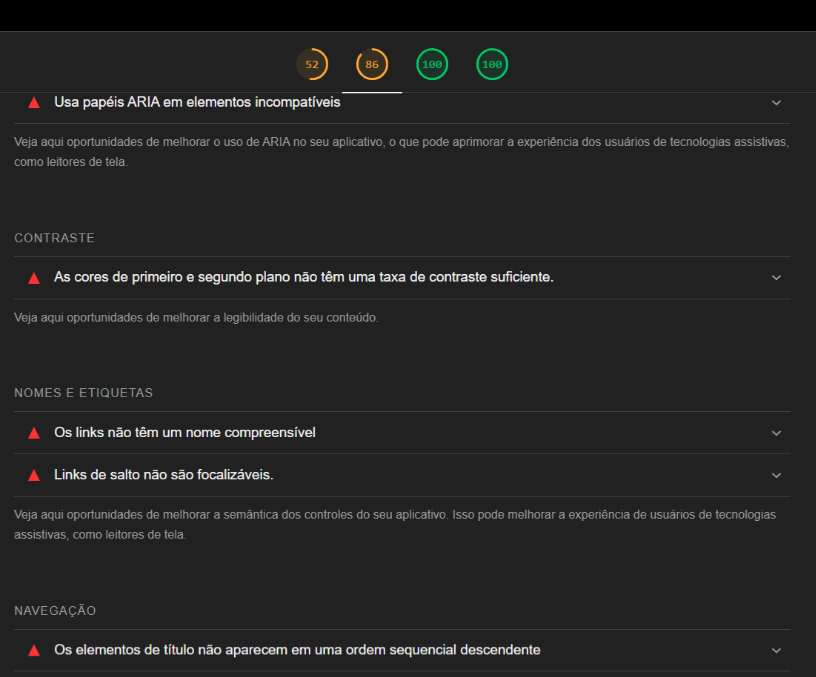The height and width of the screenshot is (677, 816).
Task: Click red triangle beside skip links audit
Action: point(34,475)
